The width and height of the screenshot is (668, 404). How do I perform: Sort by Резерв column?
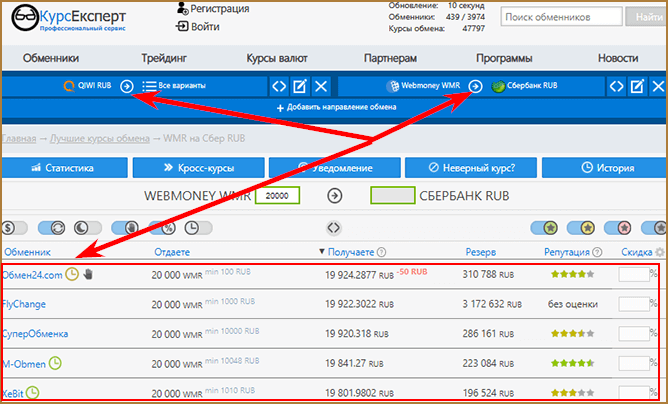click(x=481, y=252)
